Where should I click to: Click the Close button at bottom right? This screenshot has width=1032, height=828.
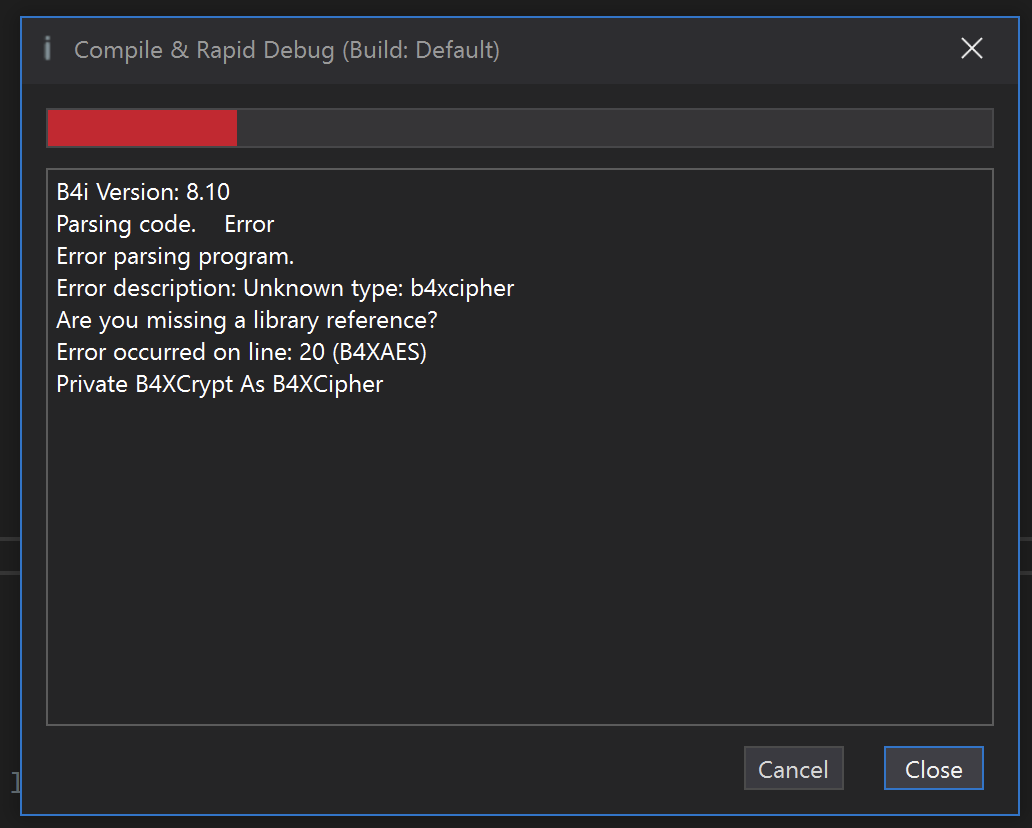pyautogui.click(x=933, y=769)
